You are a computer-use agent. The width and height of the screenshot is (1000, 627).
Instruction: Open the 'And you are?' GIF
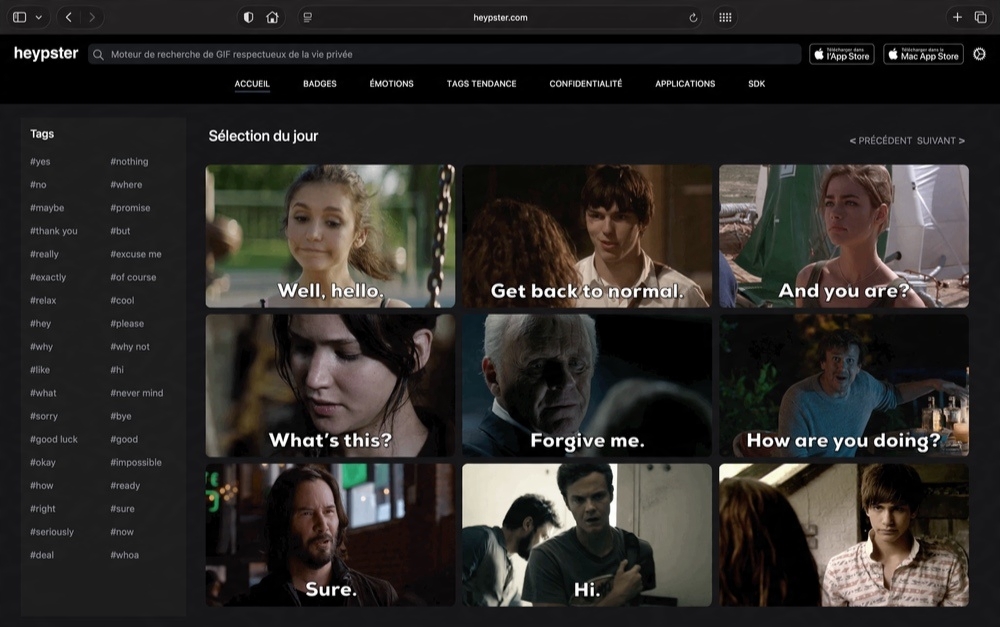tap(844, 236)
